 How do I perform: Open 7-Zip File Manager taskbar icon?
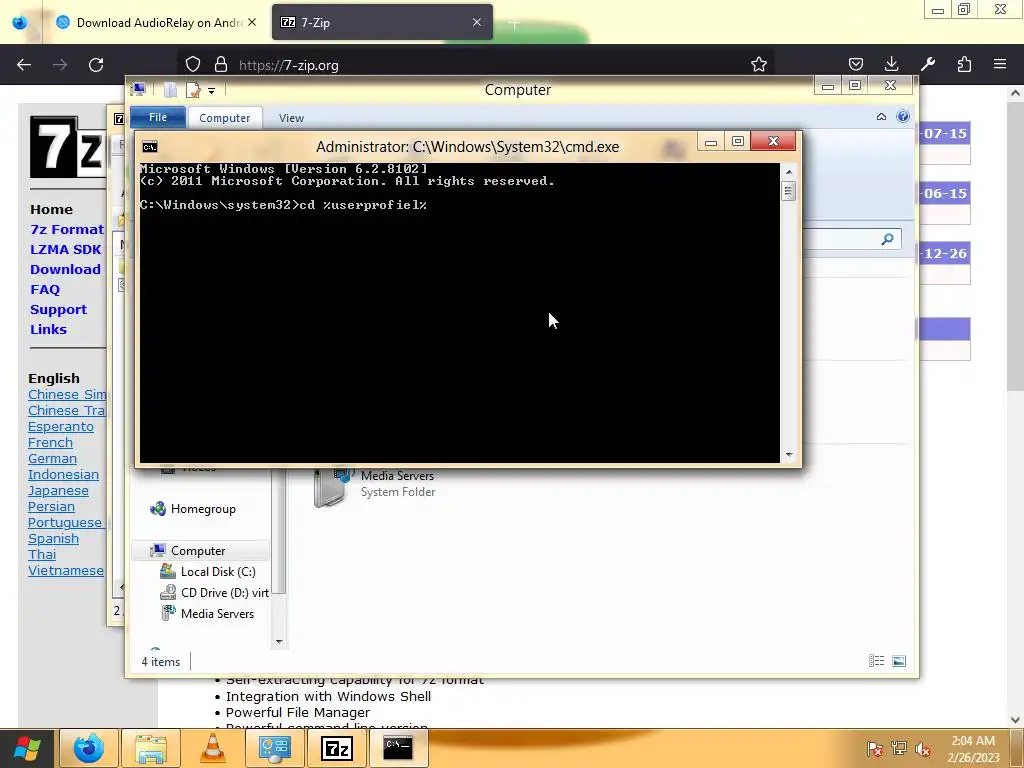[x=337, y=748]
